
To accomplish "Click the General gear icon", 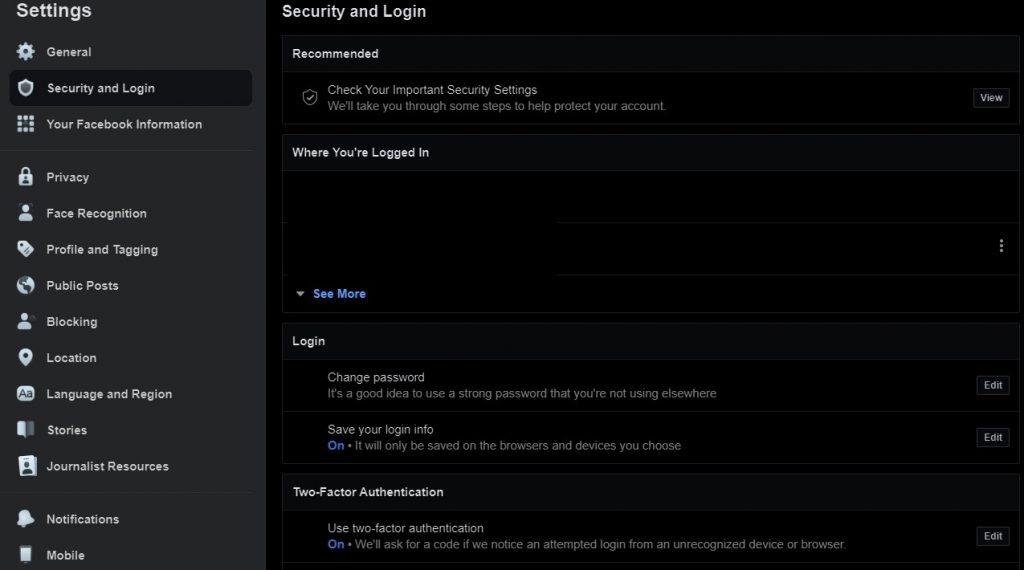I will point(25,52).
